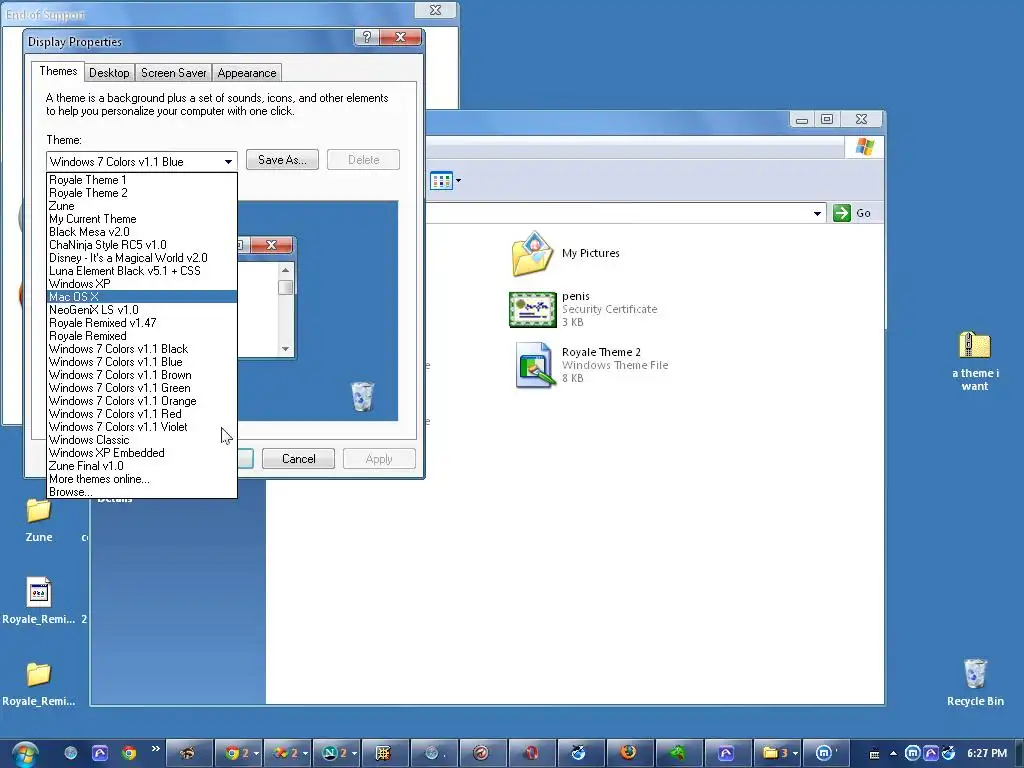Click the Windows flag logo in Explorer
The image size is (1024, 768).
865,147
